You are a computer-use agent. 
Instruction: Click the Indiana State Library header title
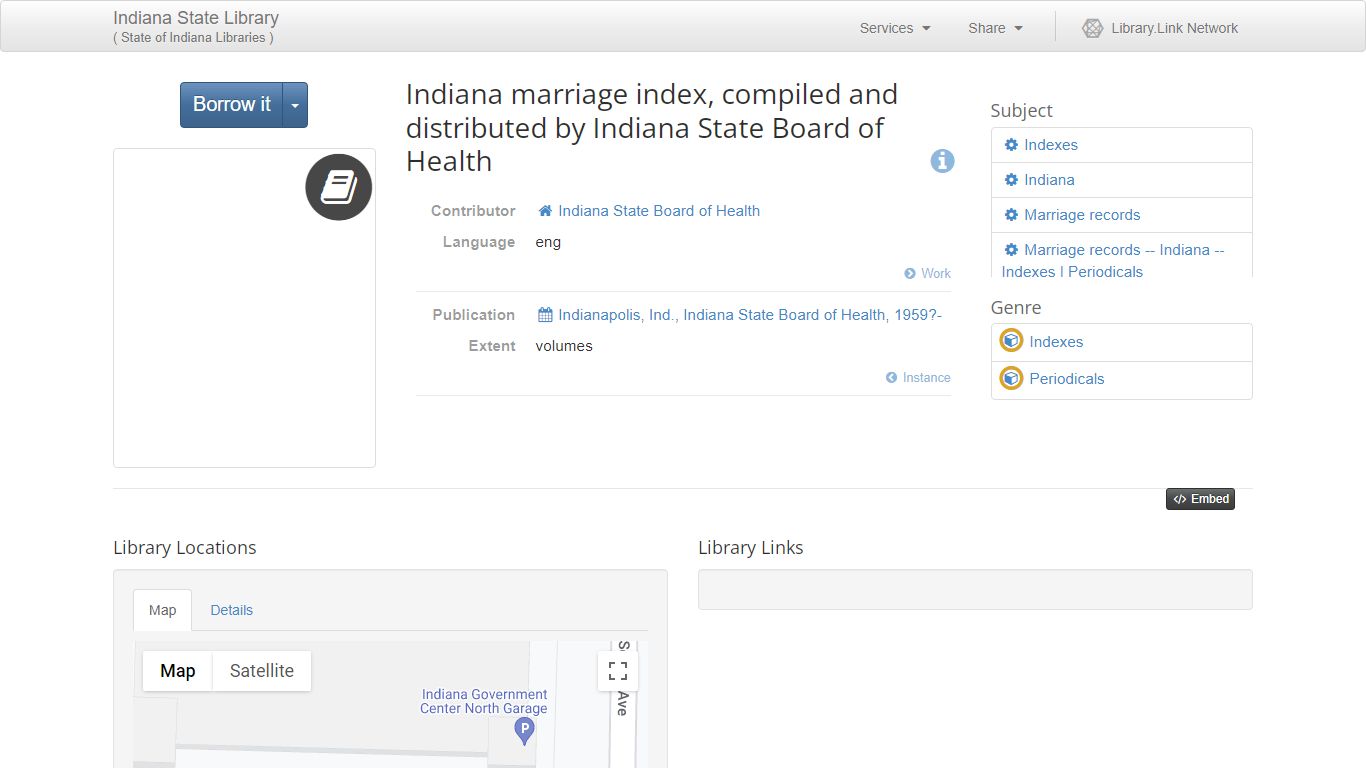coord(196,18)
